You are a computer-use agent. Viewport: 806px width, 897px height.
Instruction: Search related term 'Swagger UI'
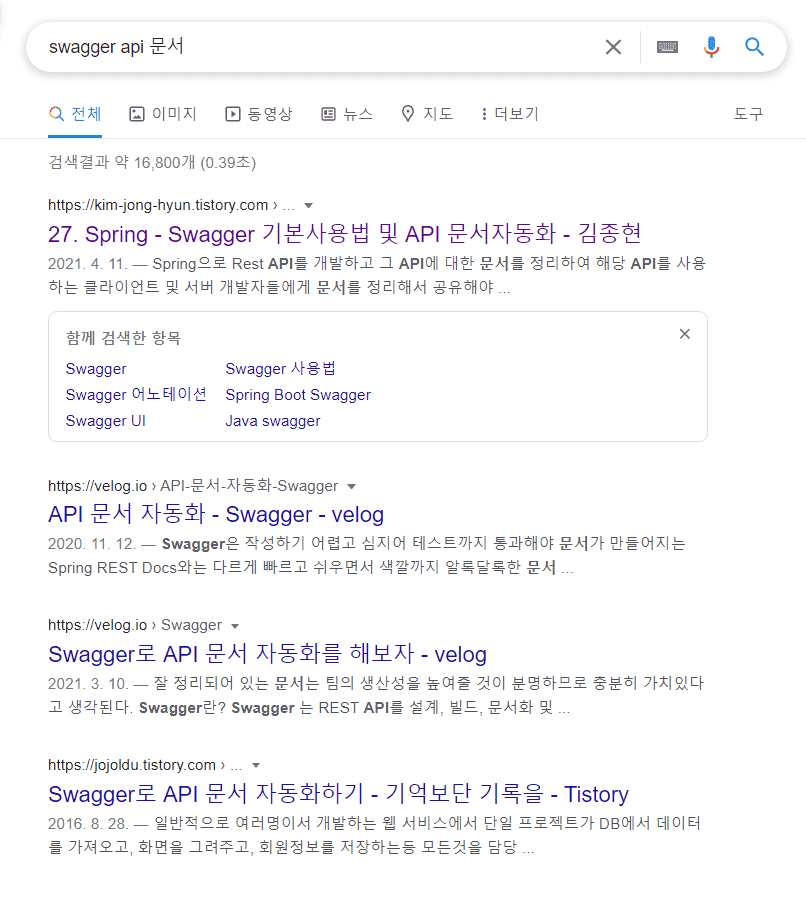click(x=106, y=421)
